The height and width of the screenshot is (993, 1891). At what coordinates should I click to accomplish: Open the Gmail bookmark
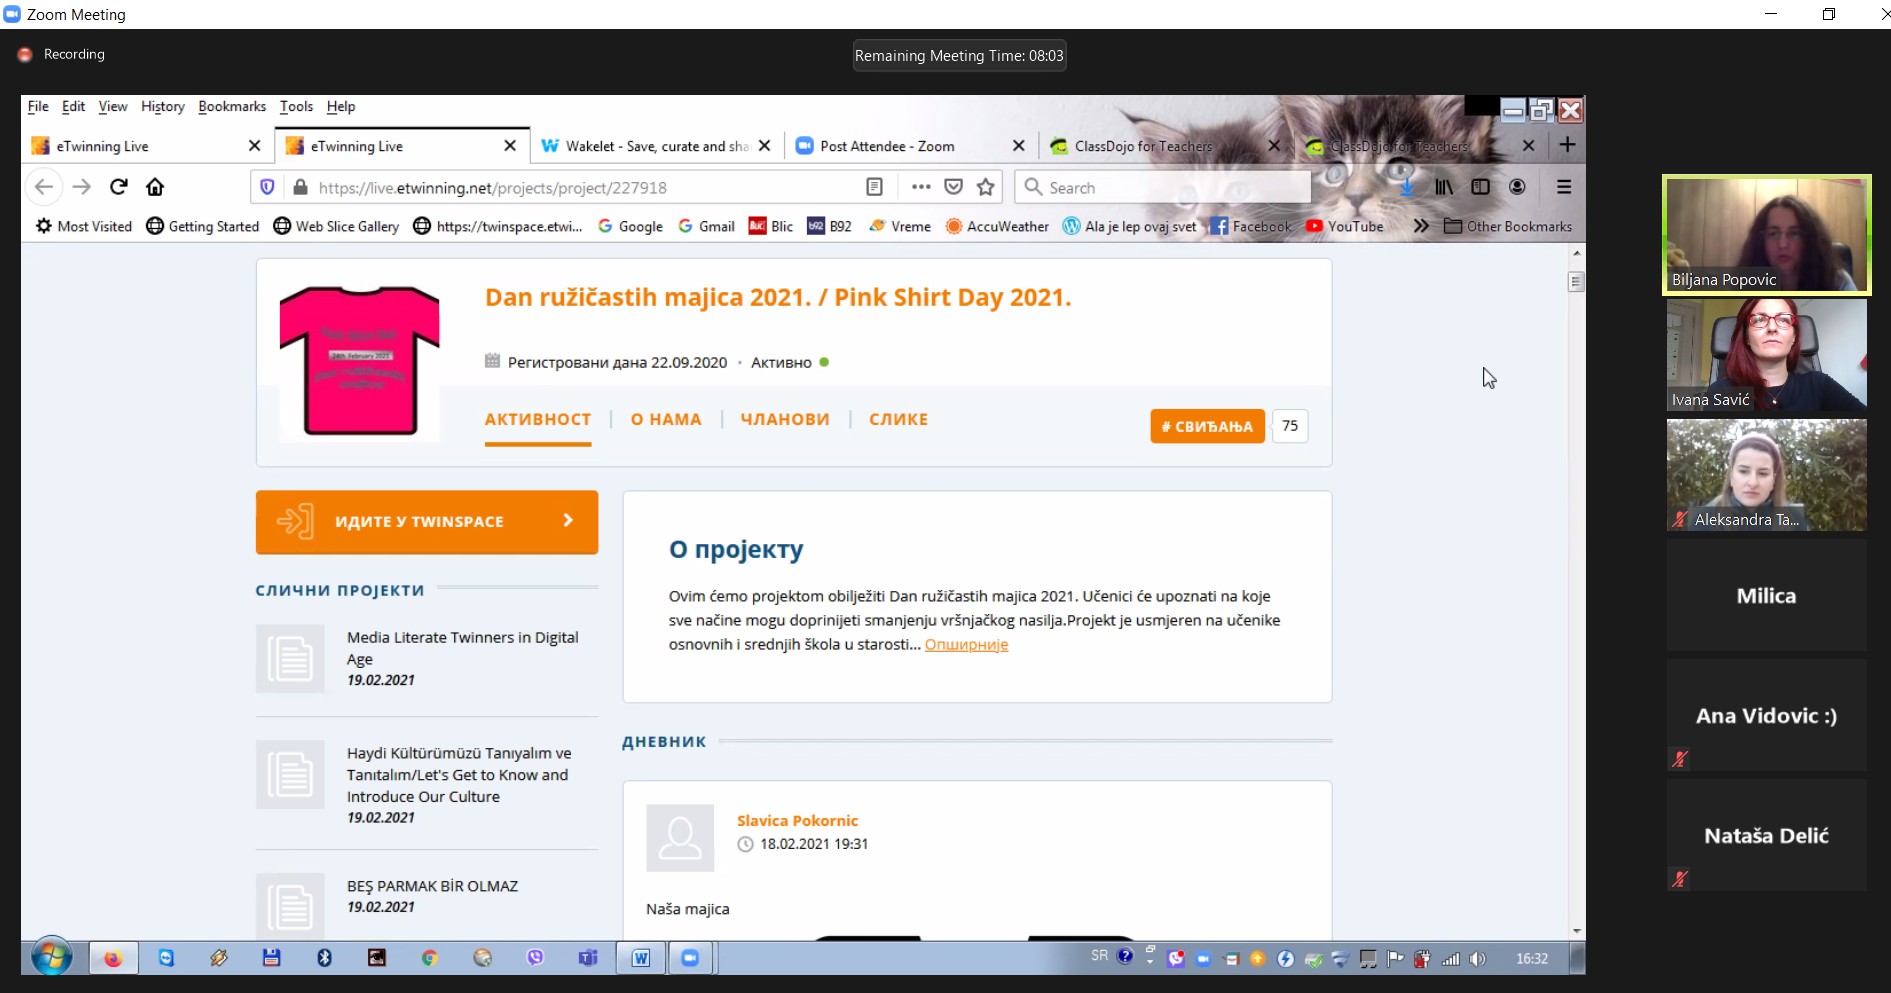(x=706, y=226)
